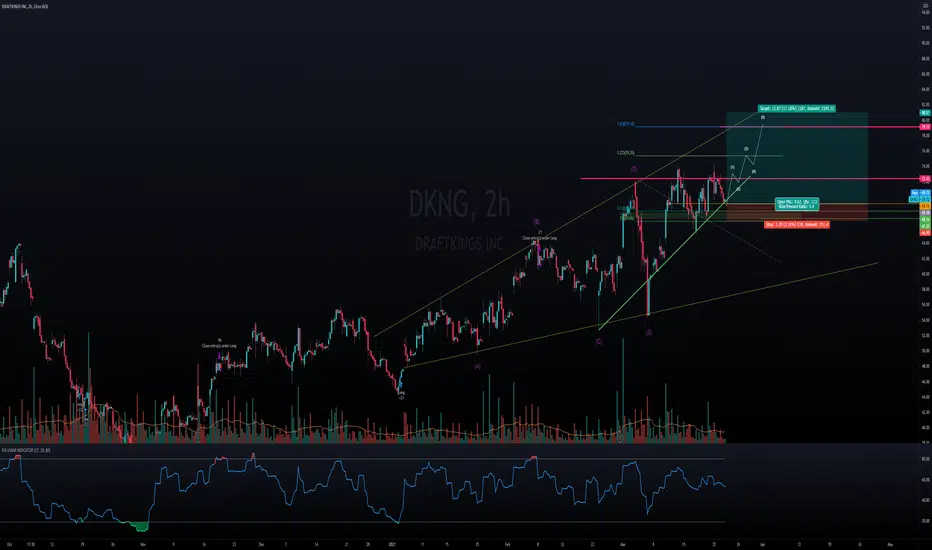Screen dimensions: 932x550
Task: Click the DRAFTKINGS INC 2h symbol legend
Action: point(24,6)
